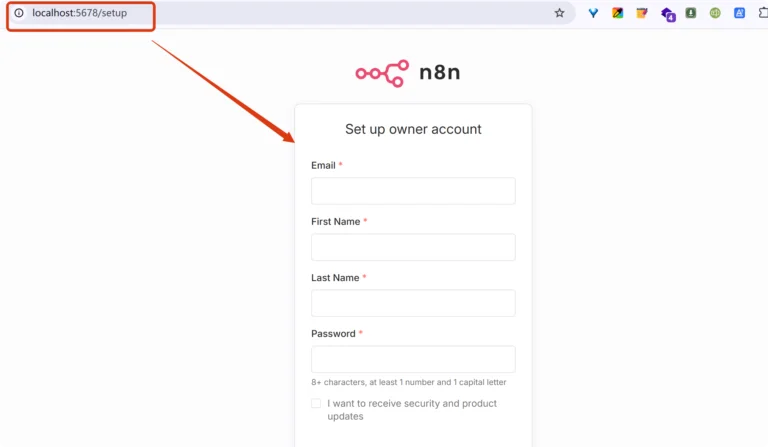The image size is (768, 447).
Task: Click the site information icon in address bar
Action: (x=18, y=13)
